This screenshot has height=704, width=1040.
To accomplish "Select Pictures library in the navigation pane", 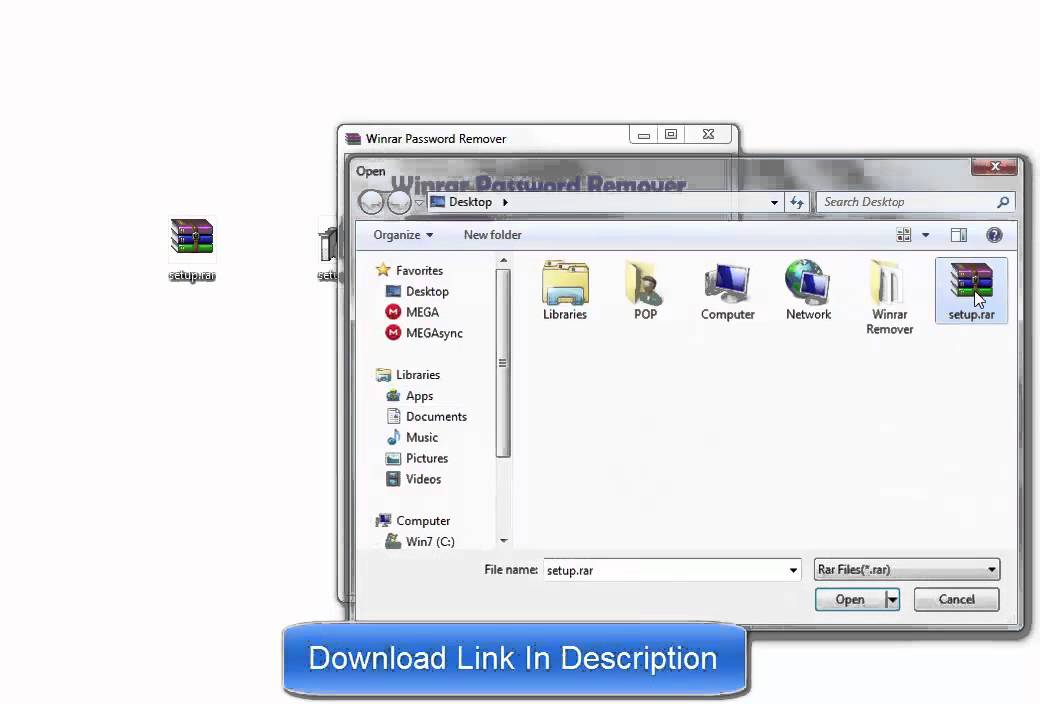I will [x=417, y=458].
